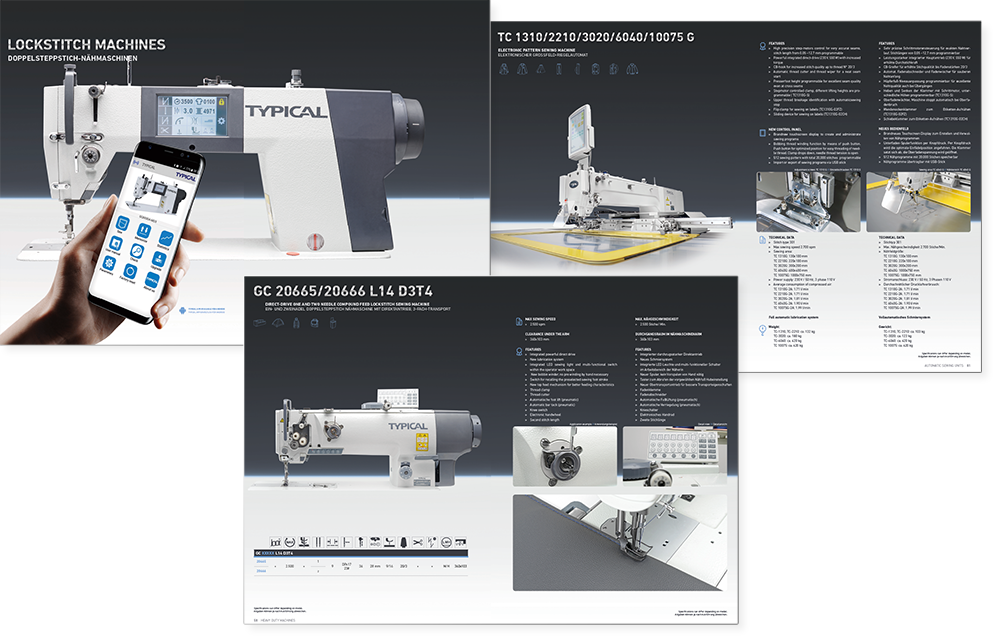Open the bobbin winder close-up photo
Screen dimensions: 1000x641
point(565,457)
